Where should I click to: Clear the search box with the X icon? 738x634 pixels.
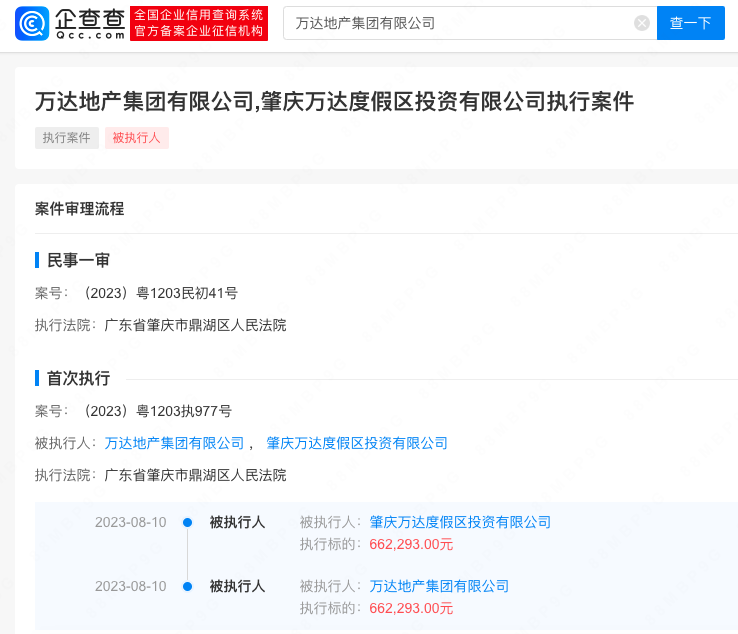coord(642,23)
